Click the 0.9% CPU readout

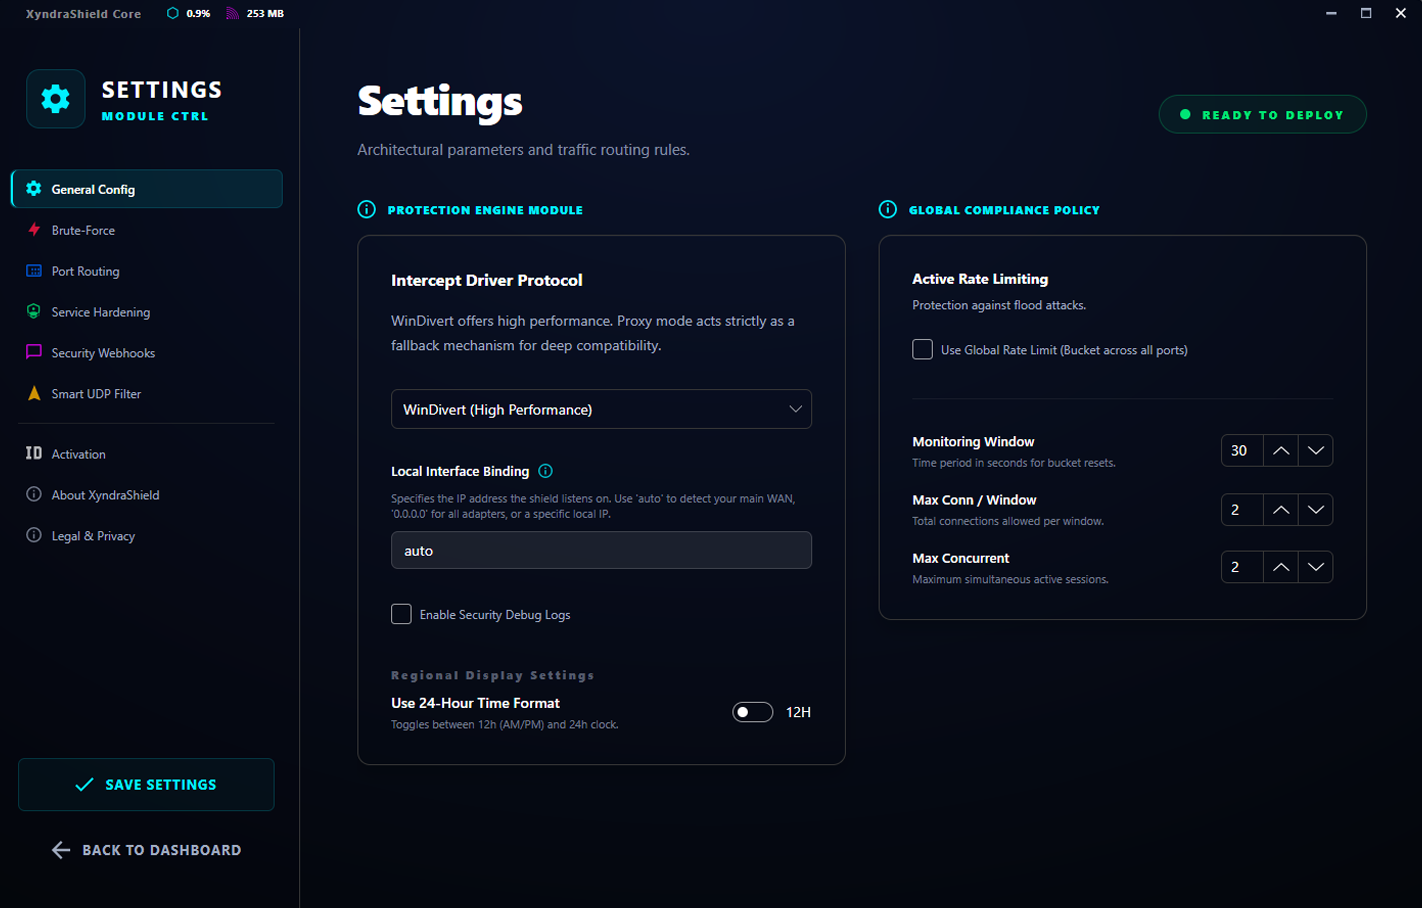click(x=198, y=14)
